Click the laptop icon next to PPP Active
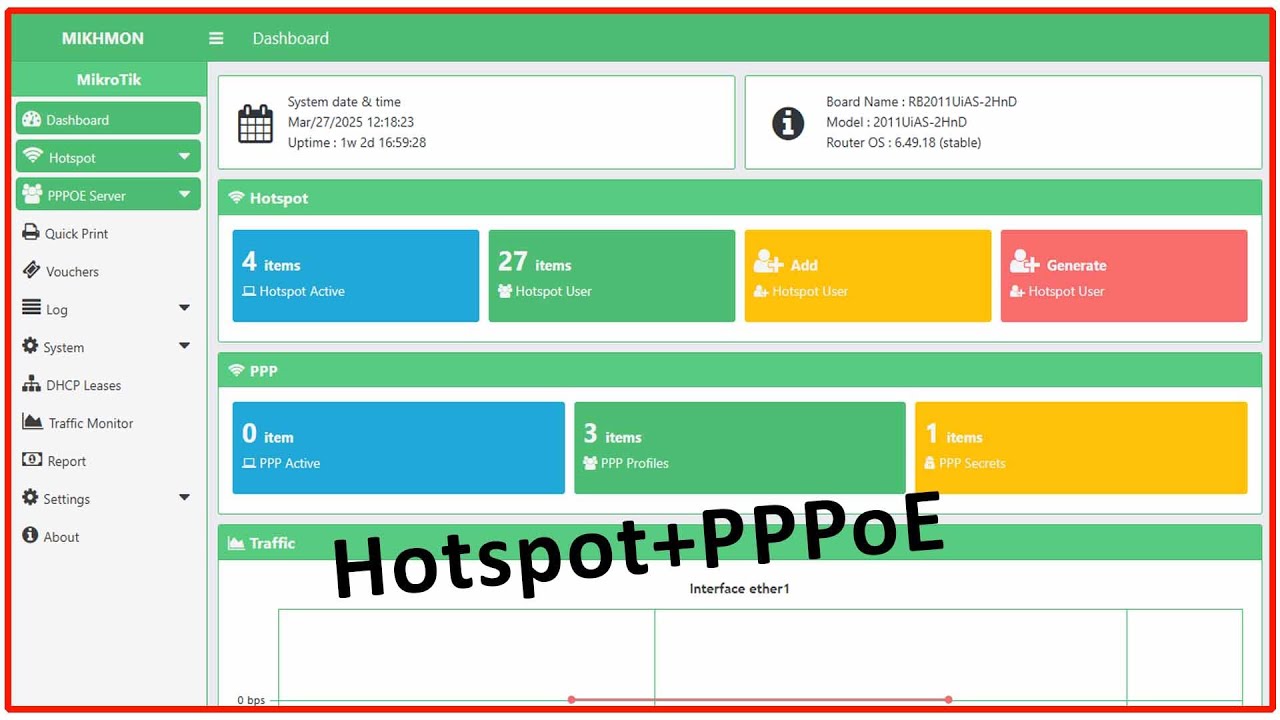This screenshot has width=1280, height=720. 249,463
